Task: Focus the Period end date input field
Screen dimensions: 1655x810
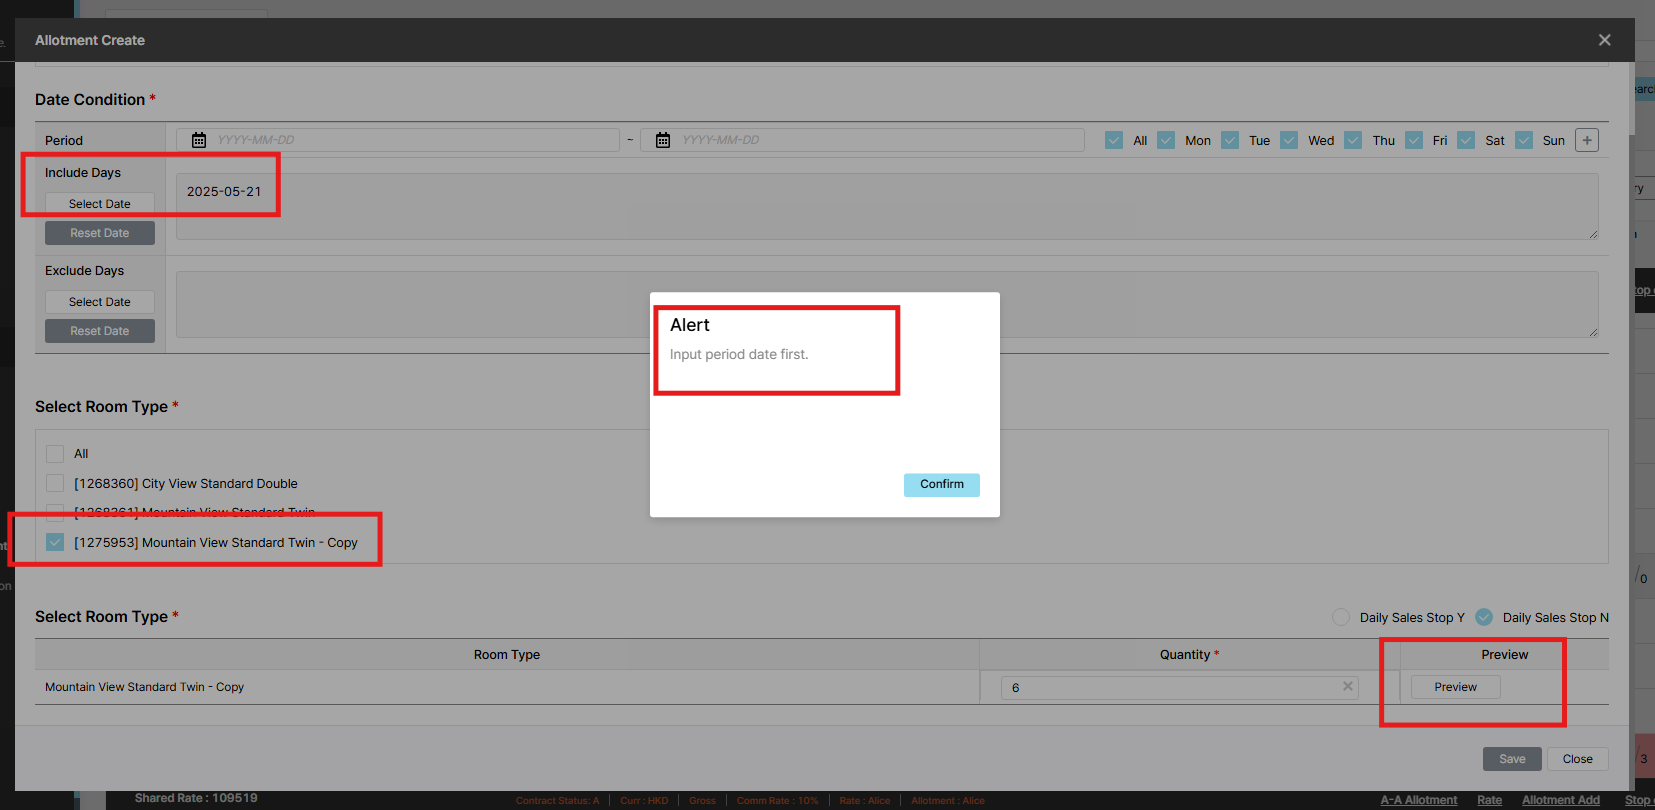Action: pyautogui.click(x=862, y=140)
